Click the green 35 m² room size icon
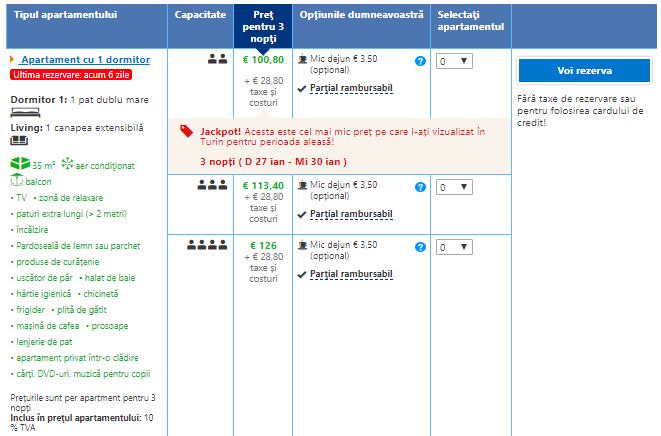The height and width of the screenshot is (436, 661). coord(19,164)
